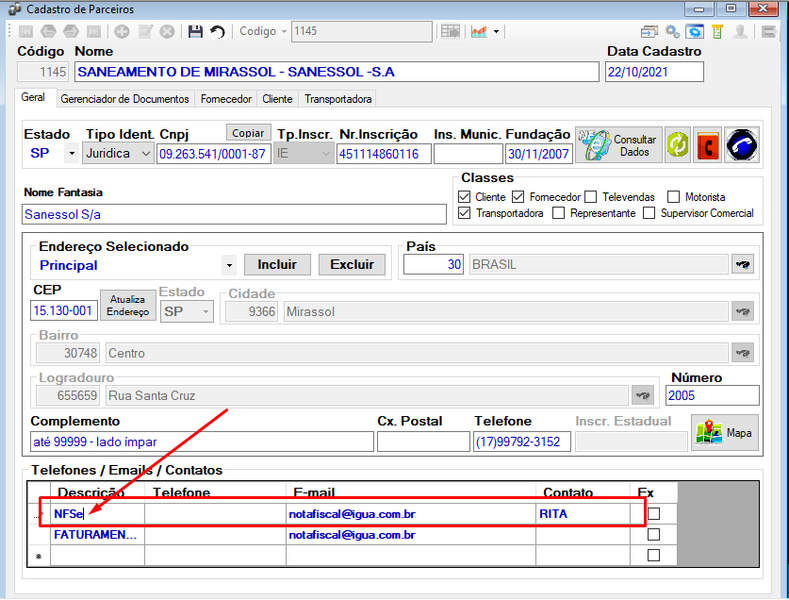Click the Número field 2005

[712, 396]
